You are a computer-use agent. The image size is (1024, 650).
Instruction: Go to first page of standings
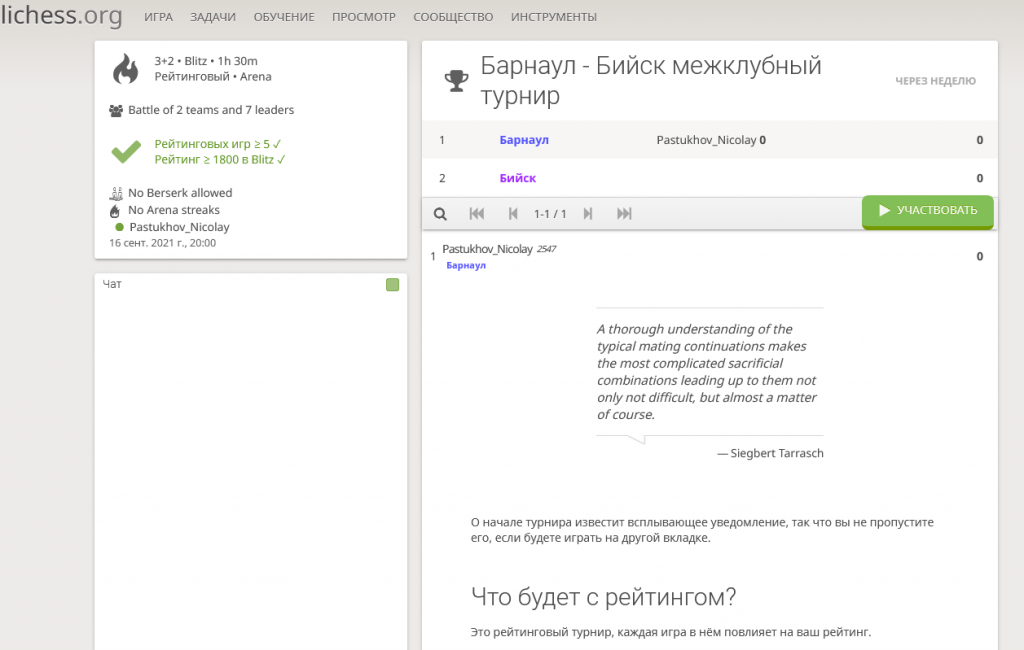coord(477,214)
